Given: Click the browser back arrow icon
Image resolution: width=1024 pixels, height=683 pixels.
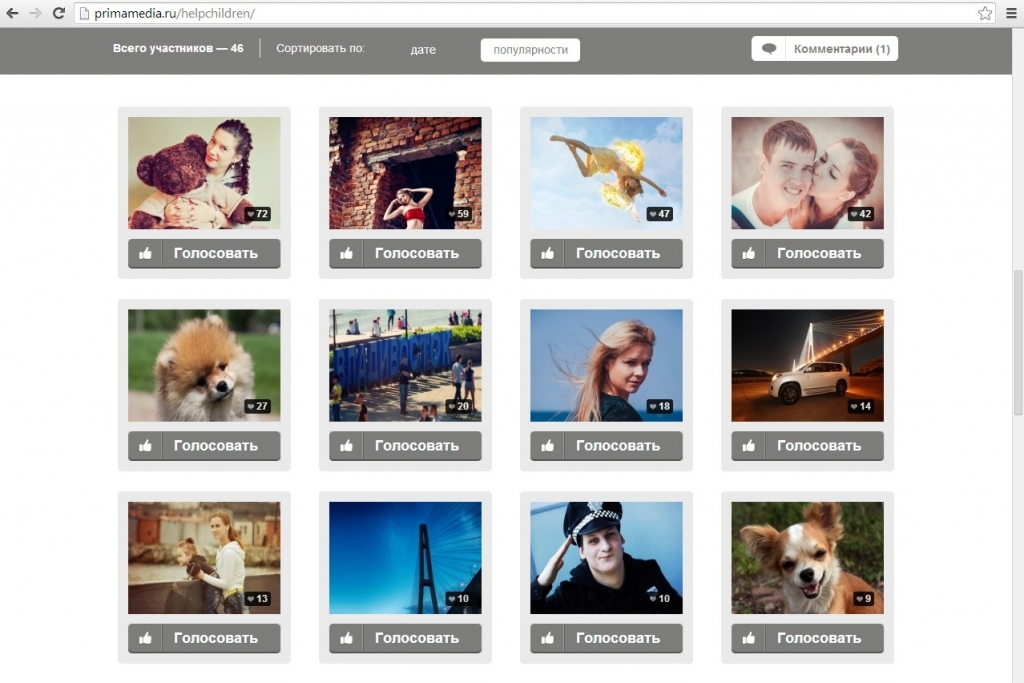Looking at the screenshot, I should pyautogui.click(x=12, y=13).
